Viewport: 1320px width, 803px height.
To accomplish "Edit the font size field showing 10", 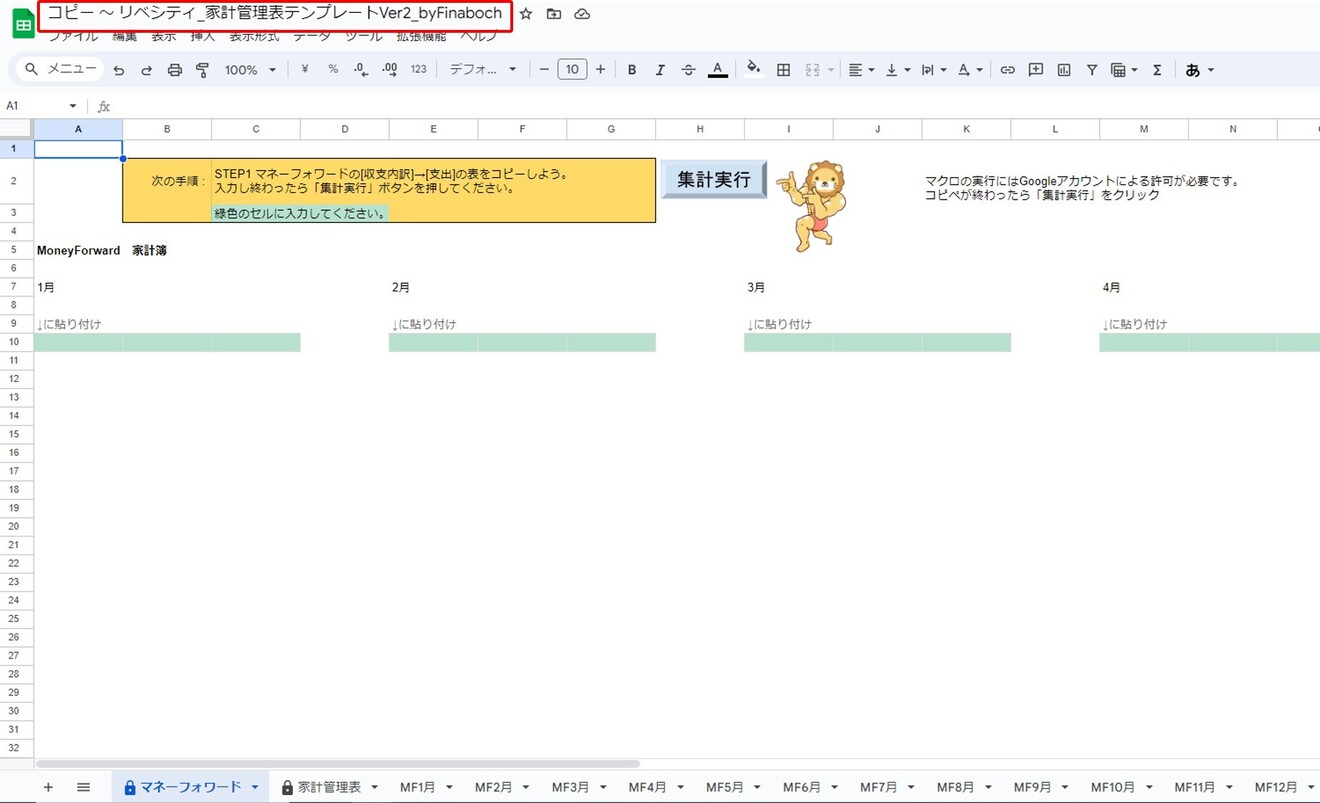I will [572, 70].
